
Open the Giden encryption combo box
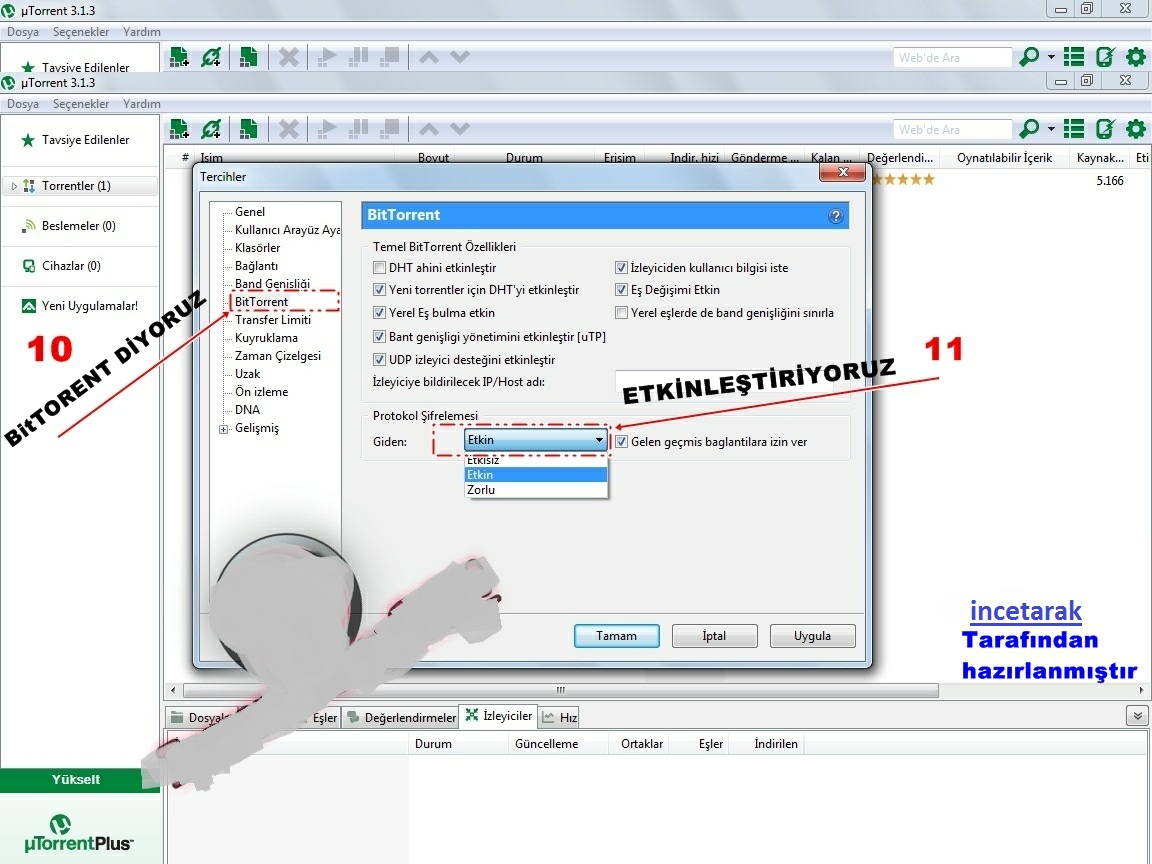(536, 440)
